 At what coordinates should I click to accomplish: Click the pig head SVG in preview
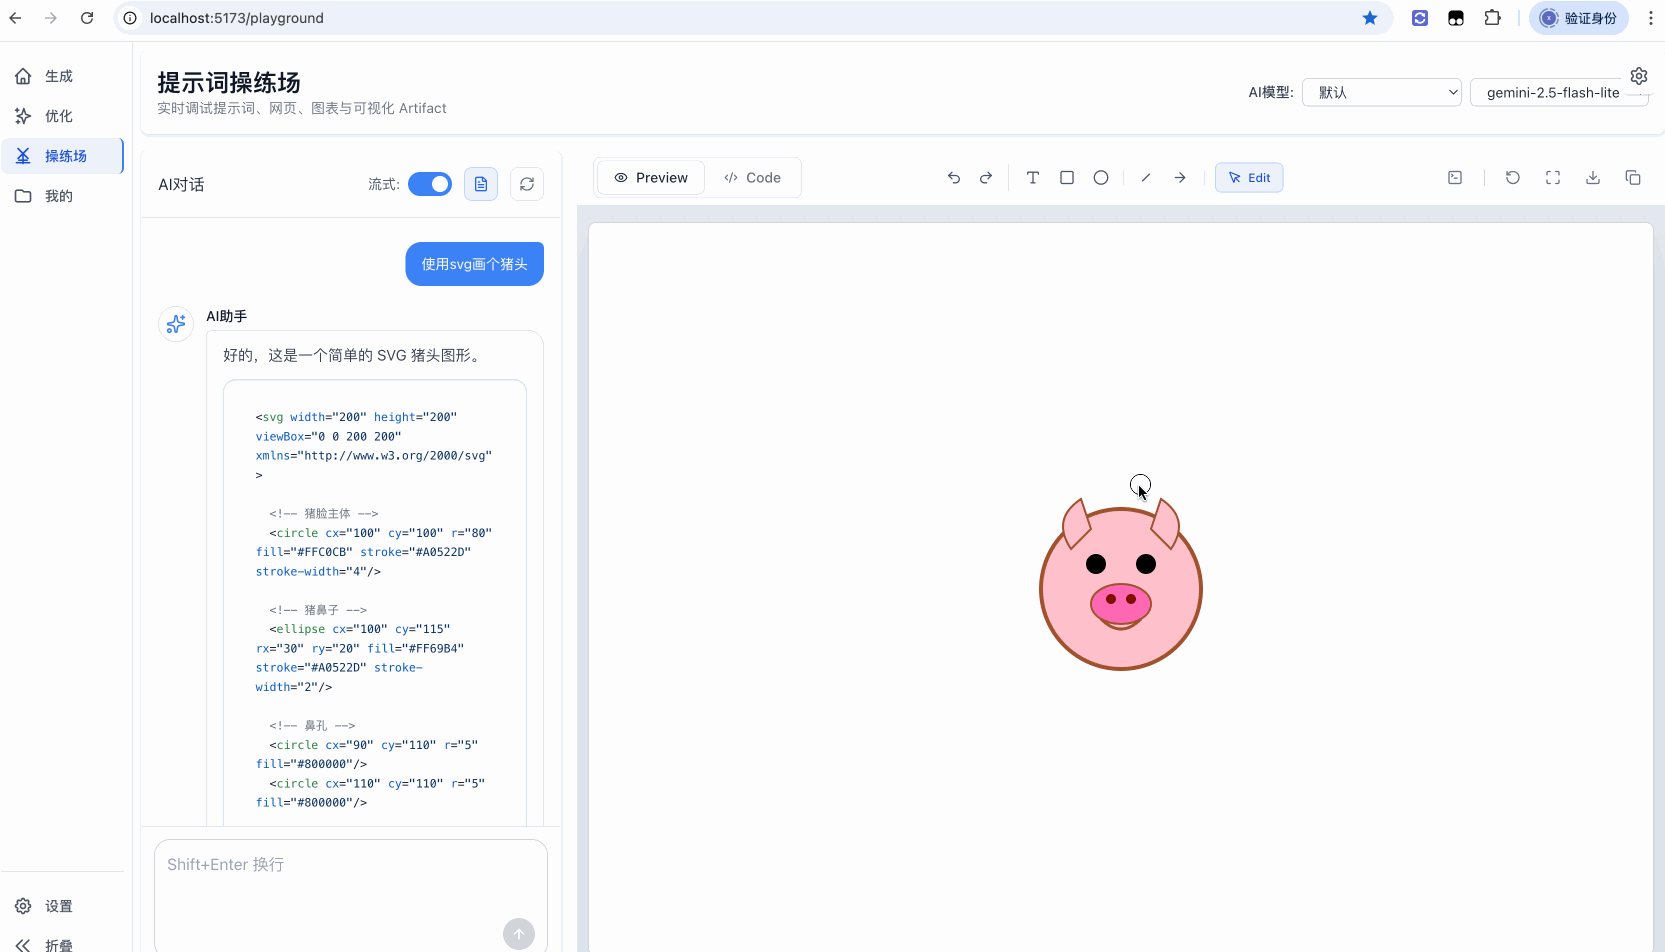pos(1121,587)
